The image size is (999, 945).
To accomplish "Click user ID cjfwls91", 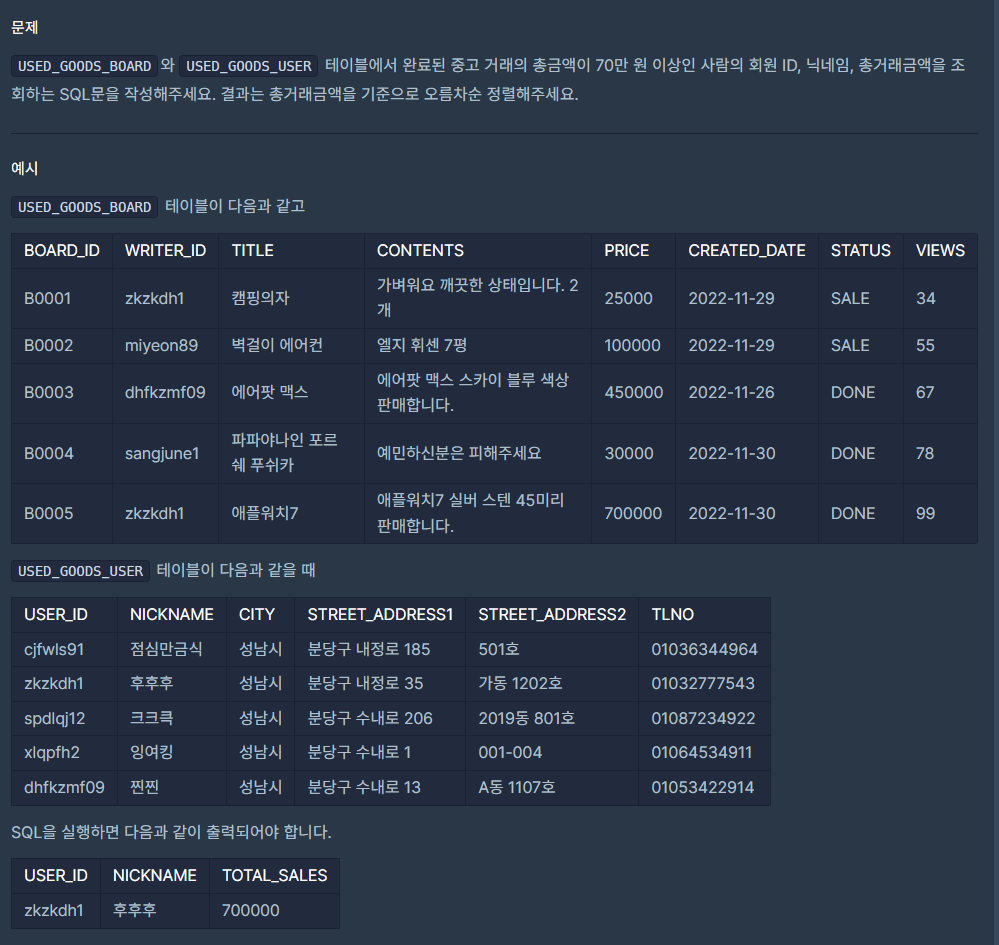I will click(x=54, y=649).
